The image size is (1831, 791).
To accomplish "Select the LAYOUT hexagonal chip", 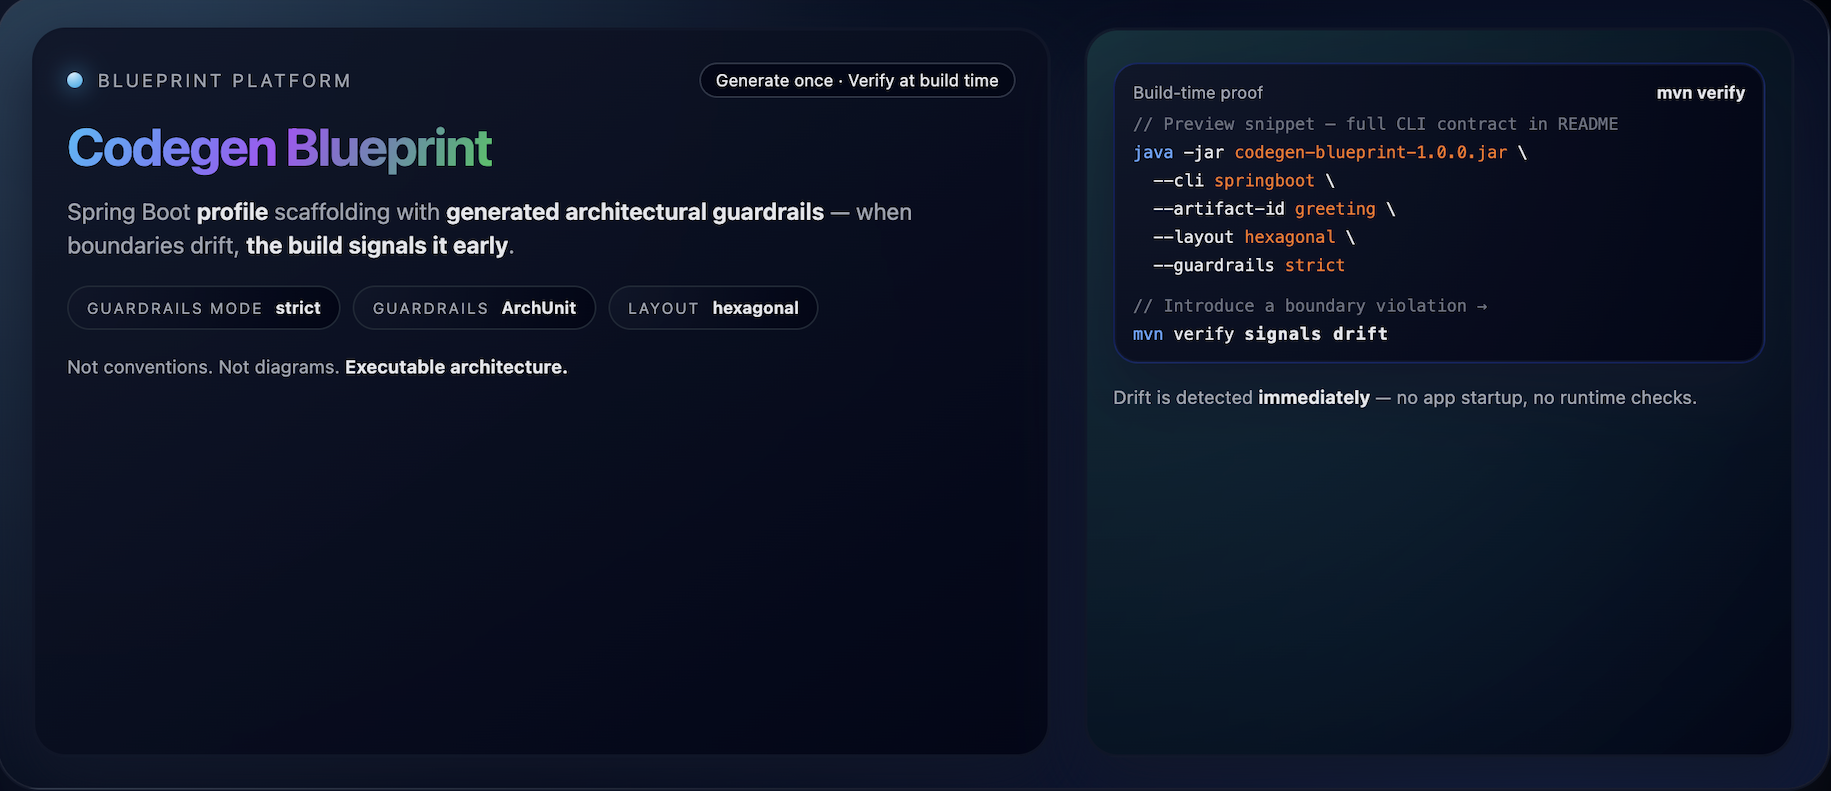I will (713, 308).
